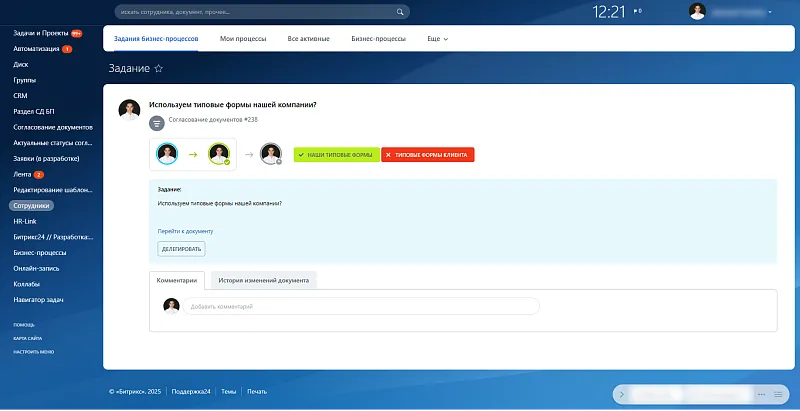This screenshot has width=800, height=411.
Task: Click the magnifier icon in search bar
Action: click(x=400, y=12)
